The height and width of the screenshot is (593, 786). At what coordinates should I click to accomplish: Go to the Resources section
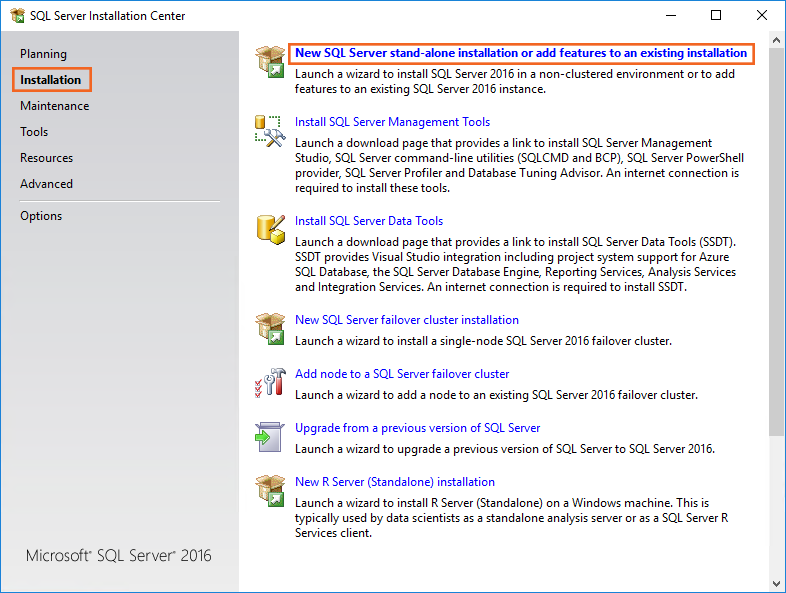coord(46,158)
